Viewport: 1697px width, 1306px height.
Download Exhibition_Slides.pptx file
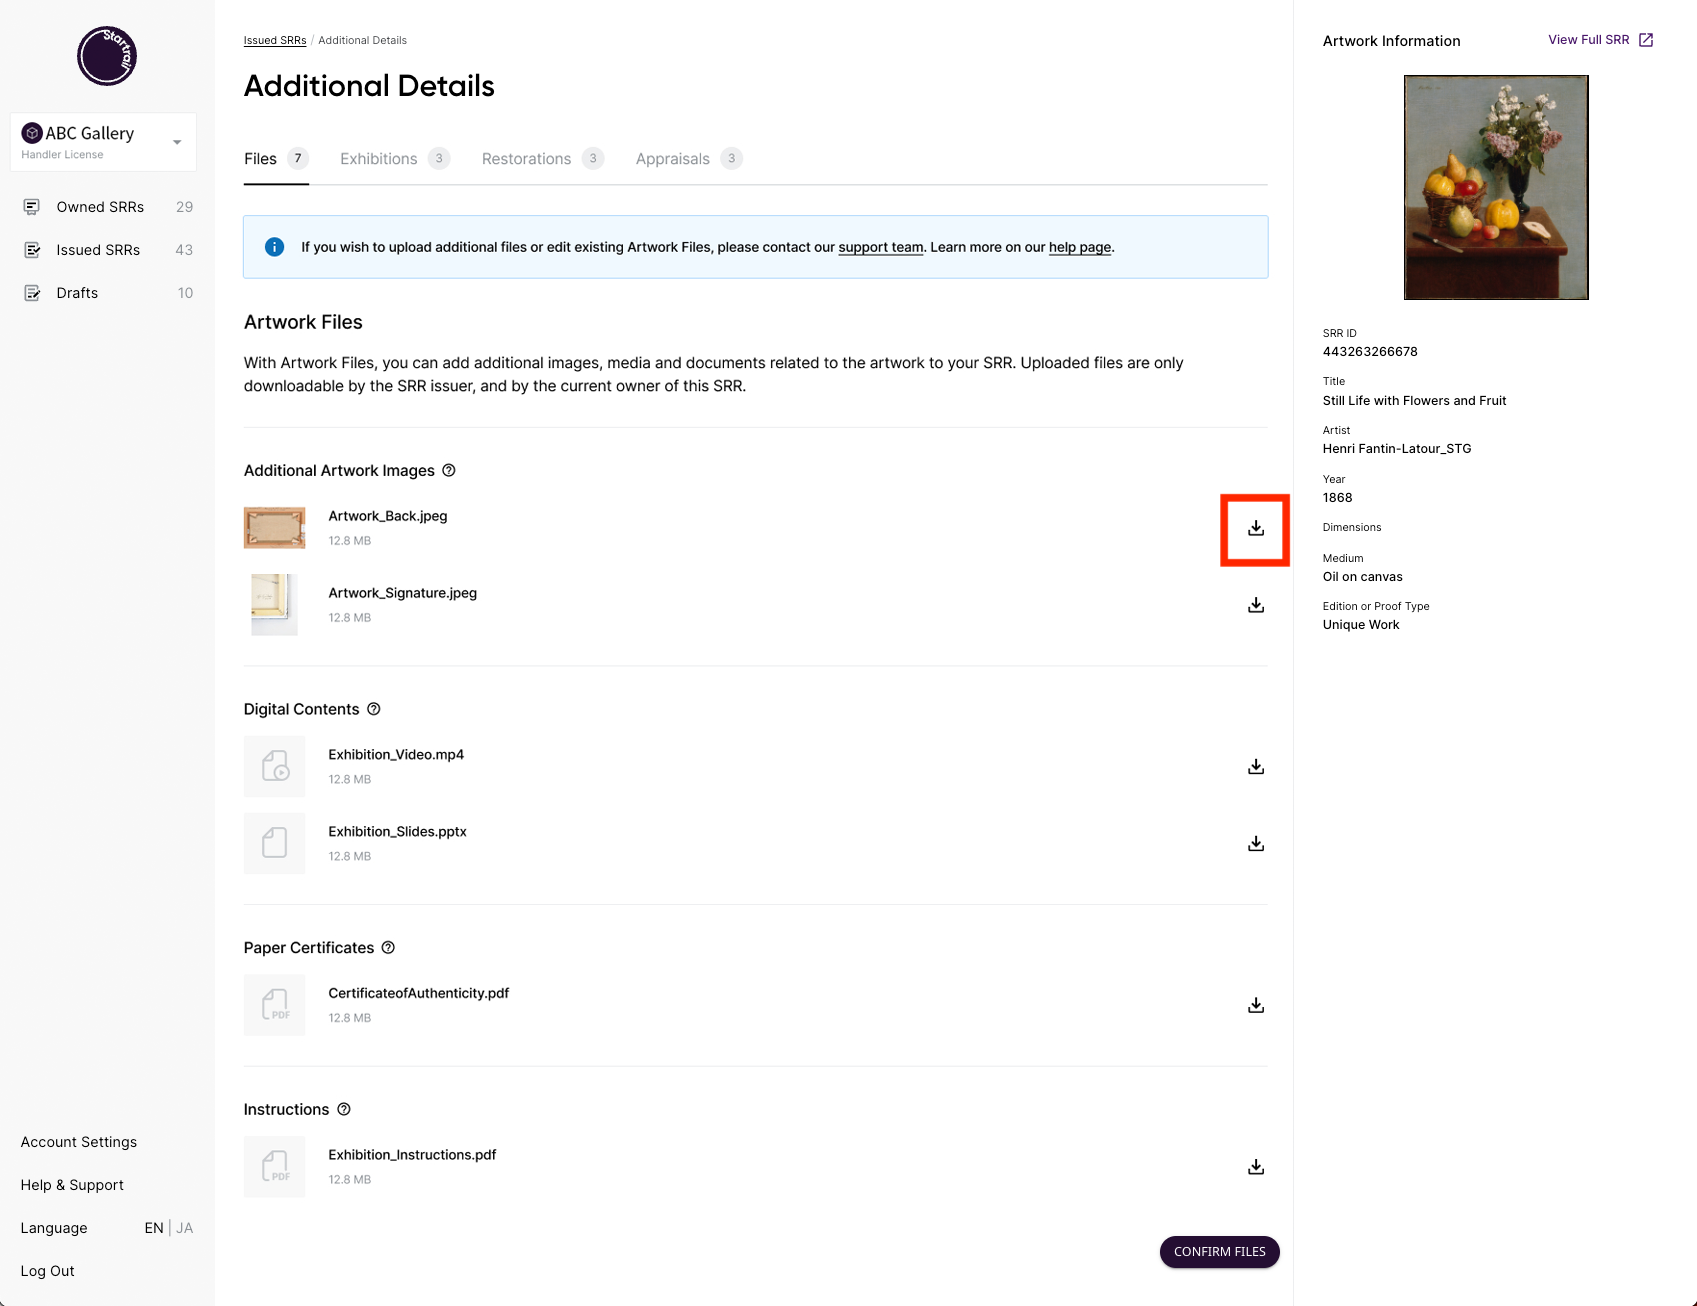[1256, 844]
